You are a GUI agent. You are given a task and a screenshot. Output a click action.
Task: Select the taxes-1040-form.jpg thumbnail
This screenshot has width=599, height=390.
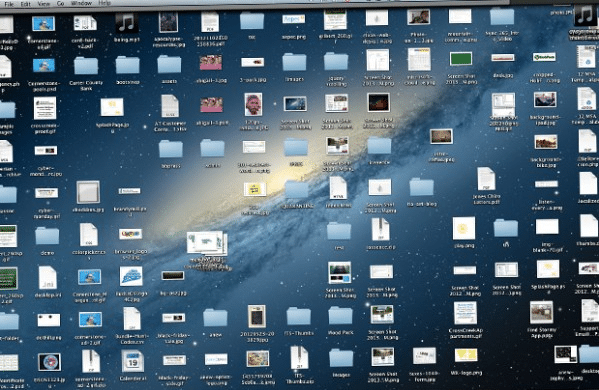[424, 356]
